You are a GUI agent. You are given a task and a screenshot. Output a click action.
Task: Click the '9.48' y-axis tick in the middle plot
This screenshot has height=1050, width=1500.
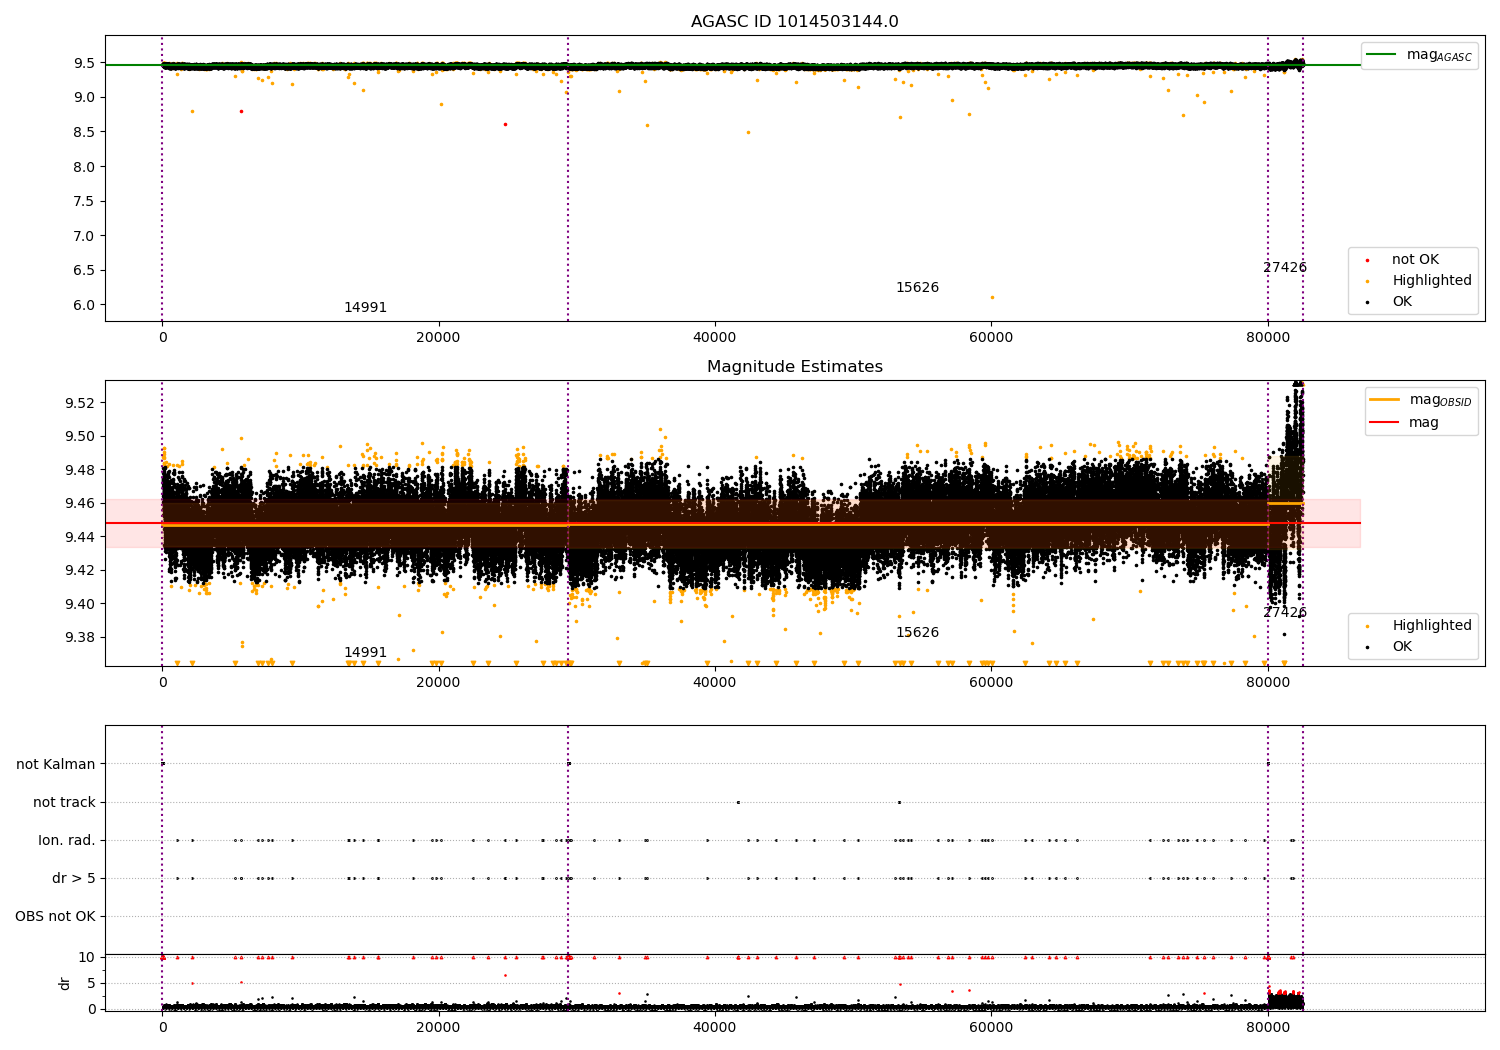coord(81,470)
